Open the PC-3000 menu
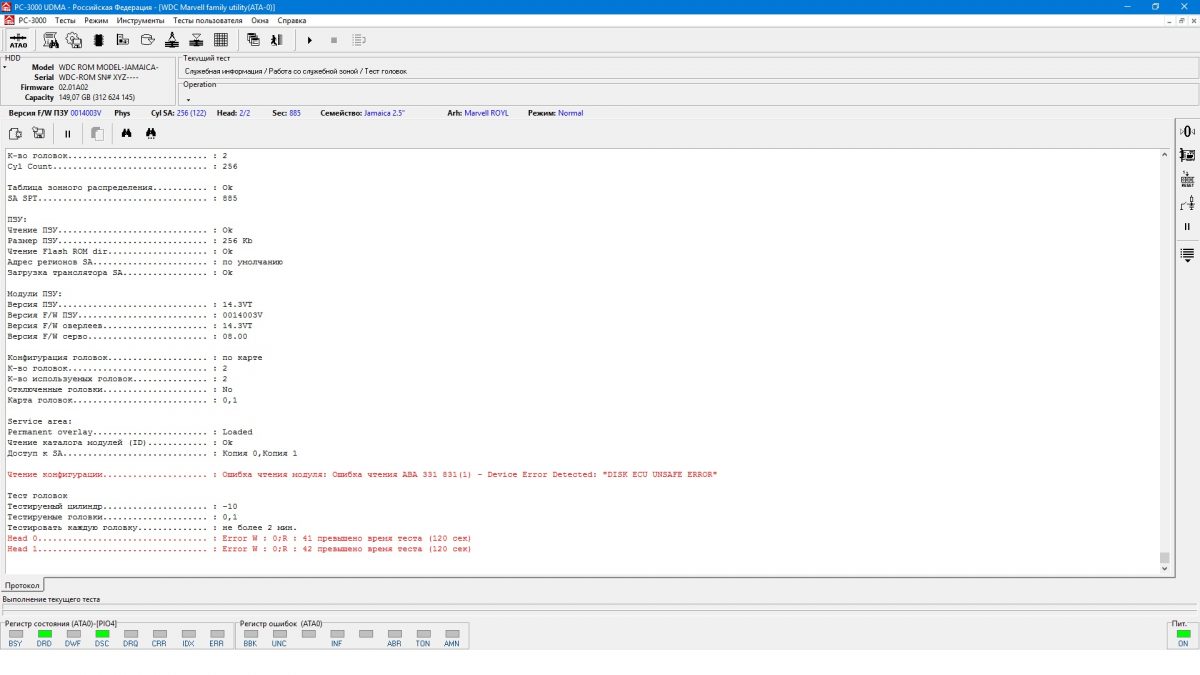 32,20
